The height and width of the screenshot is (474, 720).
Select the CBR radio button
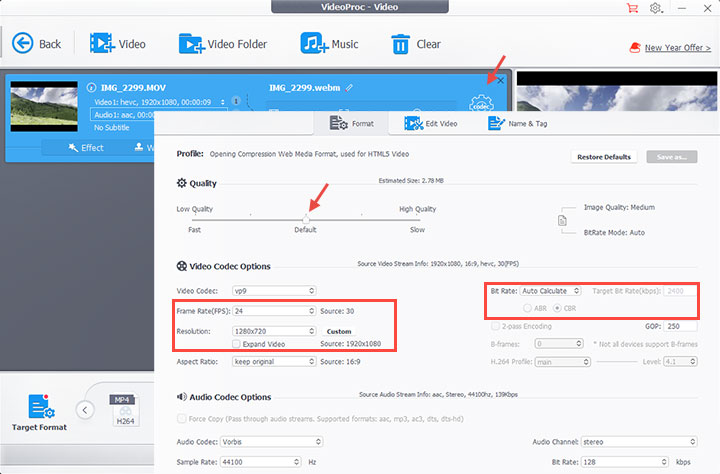pos(557,308)
